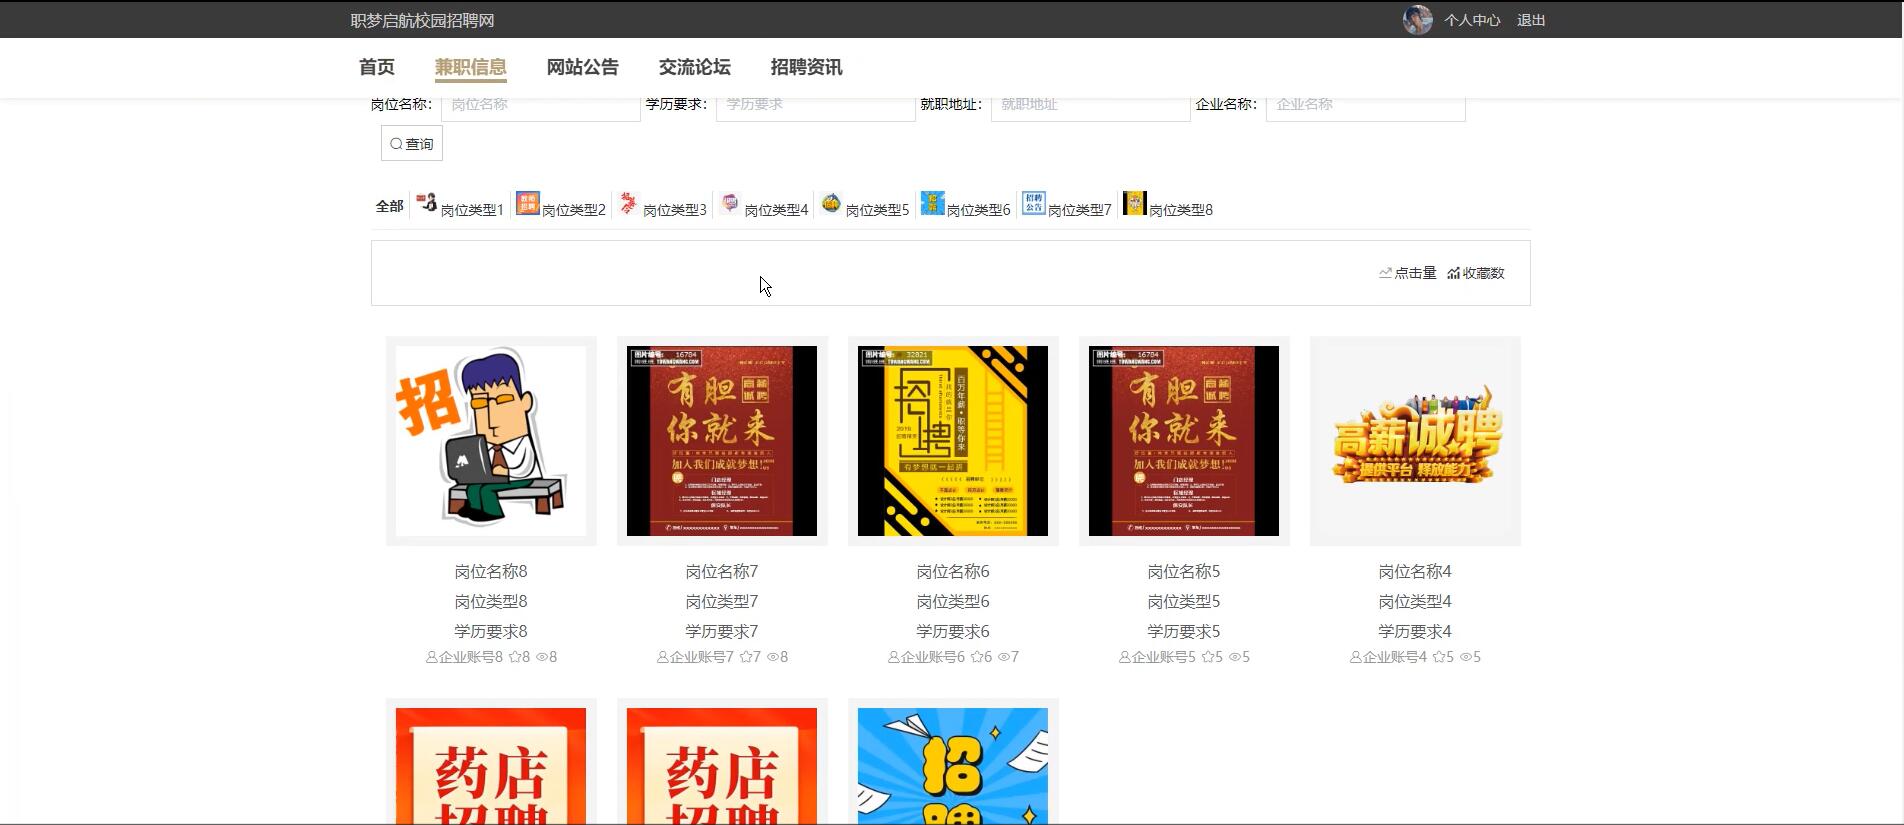Viewport: 1904px width, 825px height.
Task: Open the 招聘资讯 navigation tab
Action: tap(807, 67)
